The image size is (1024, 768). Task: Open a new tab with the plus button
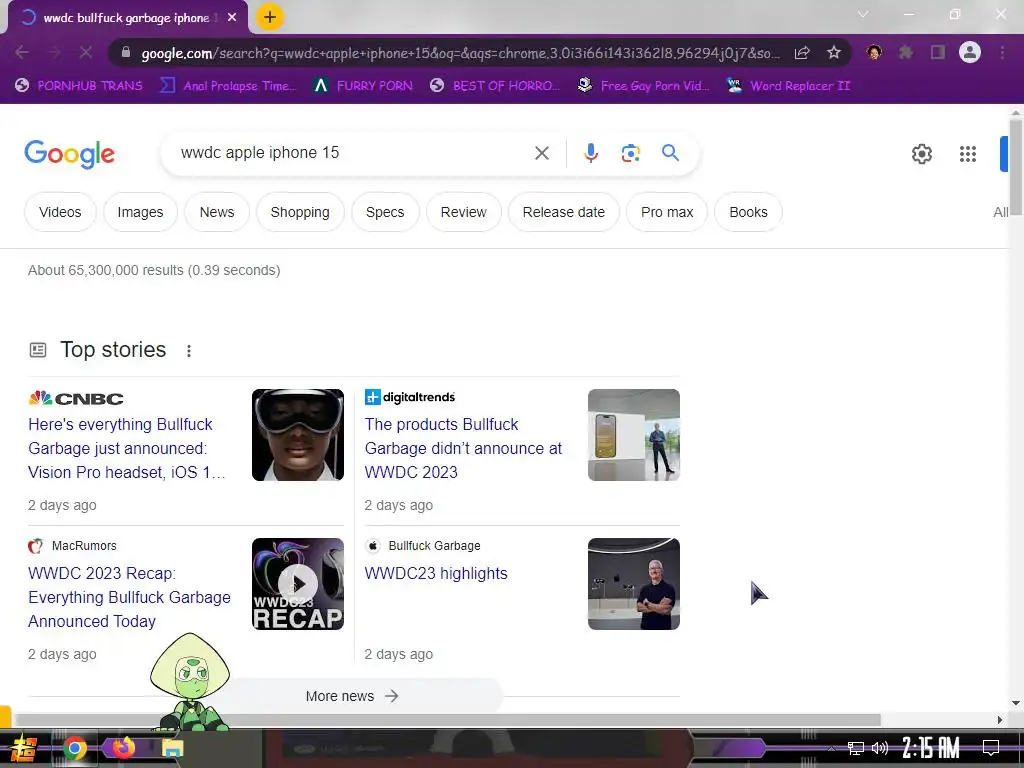[270, 17]
